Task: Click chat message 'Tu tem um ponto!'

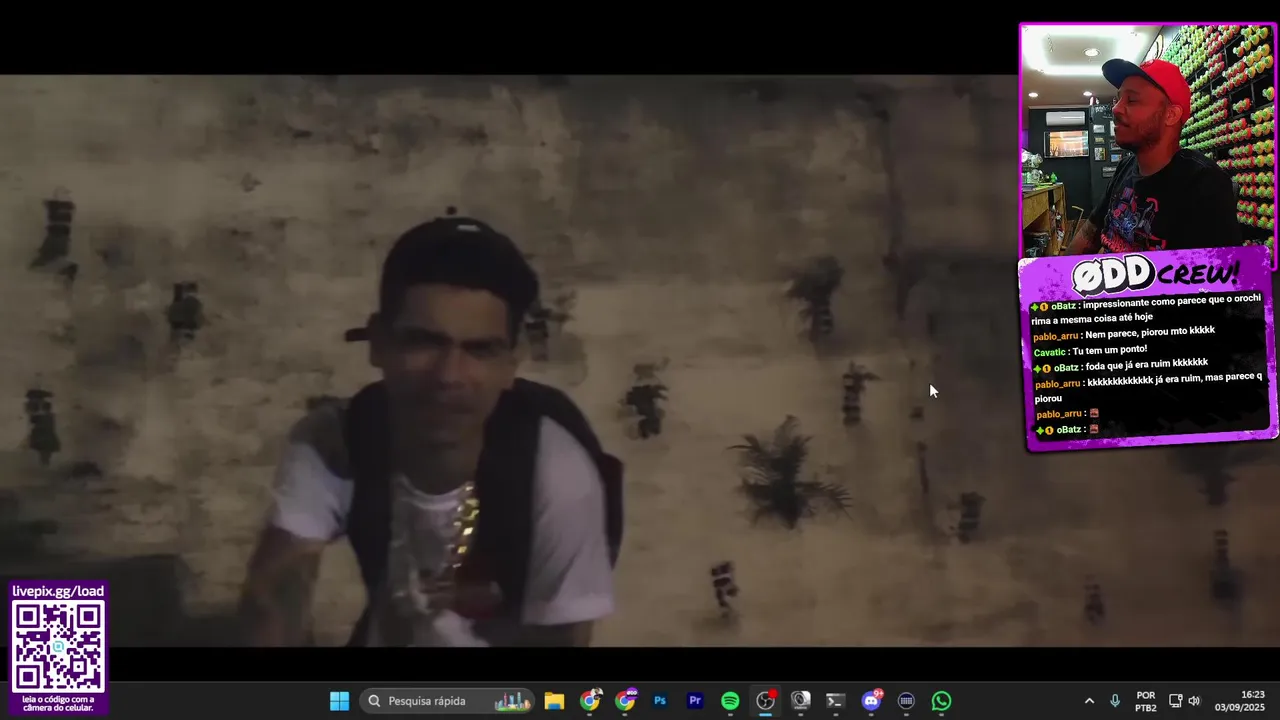Action: pos(1109,350)
